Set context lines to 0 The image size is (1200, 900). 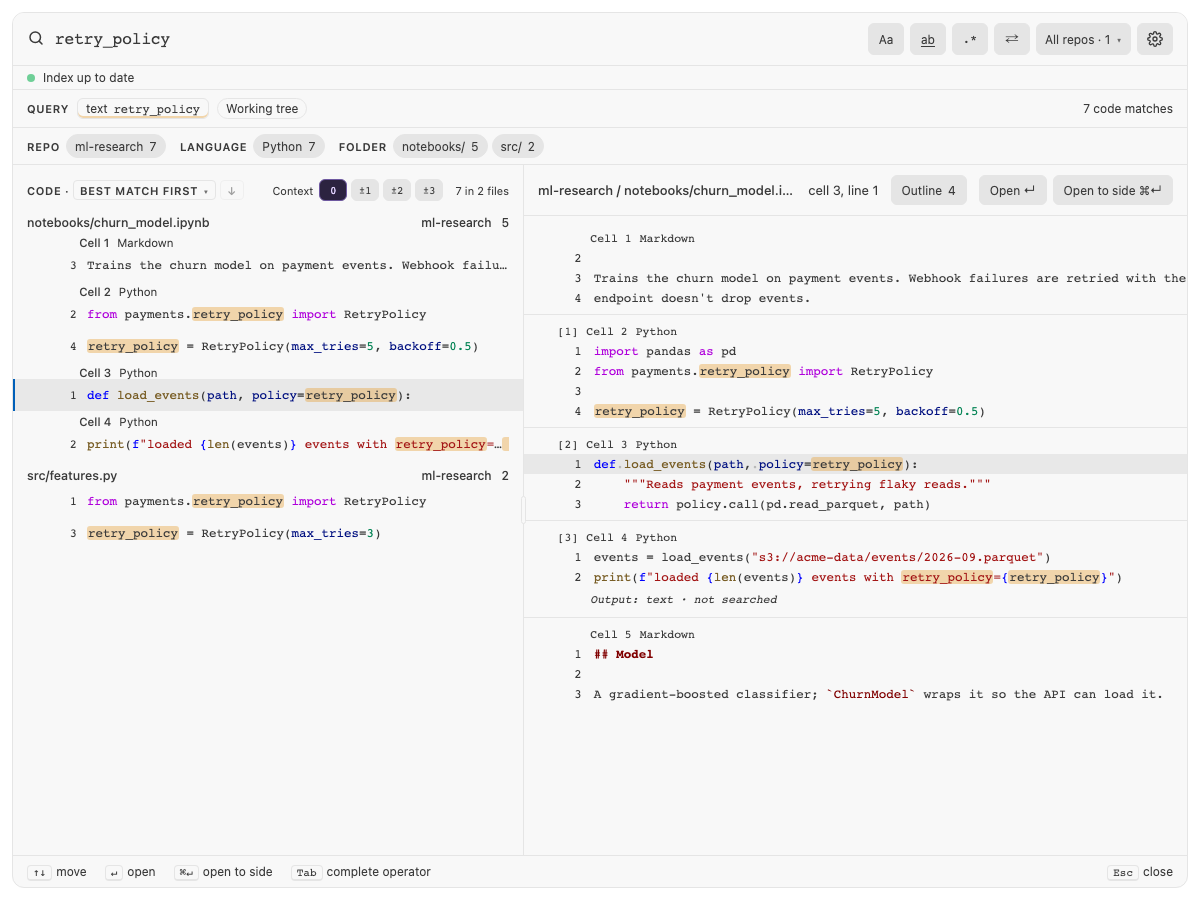coord(333,191)
